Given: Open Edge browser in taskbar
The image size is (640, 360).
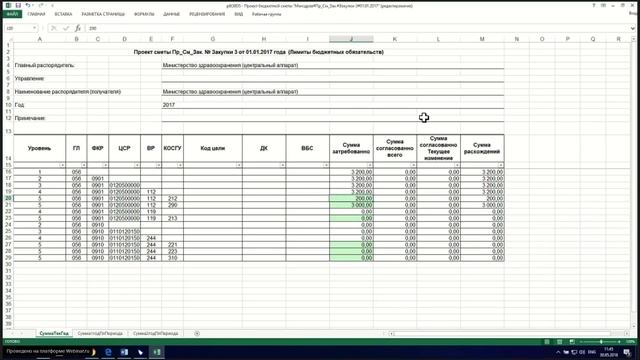Looking at the screenshot, I should 108,352.
